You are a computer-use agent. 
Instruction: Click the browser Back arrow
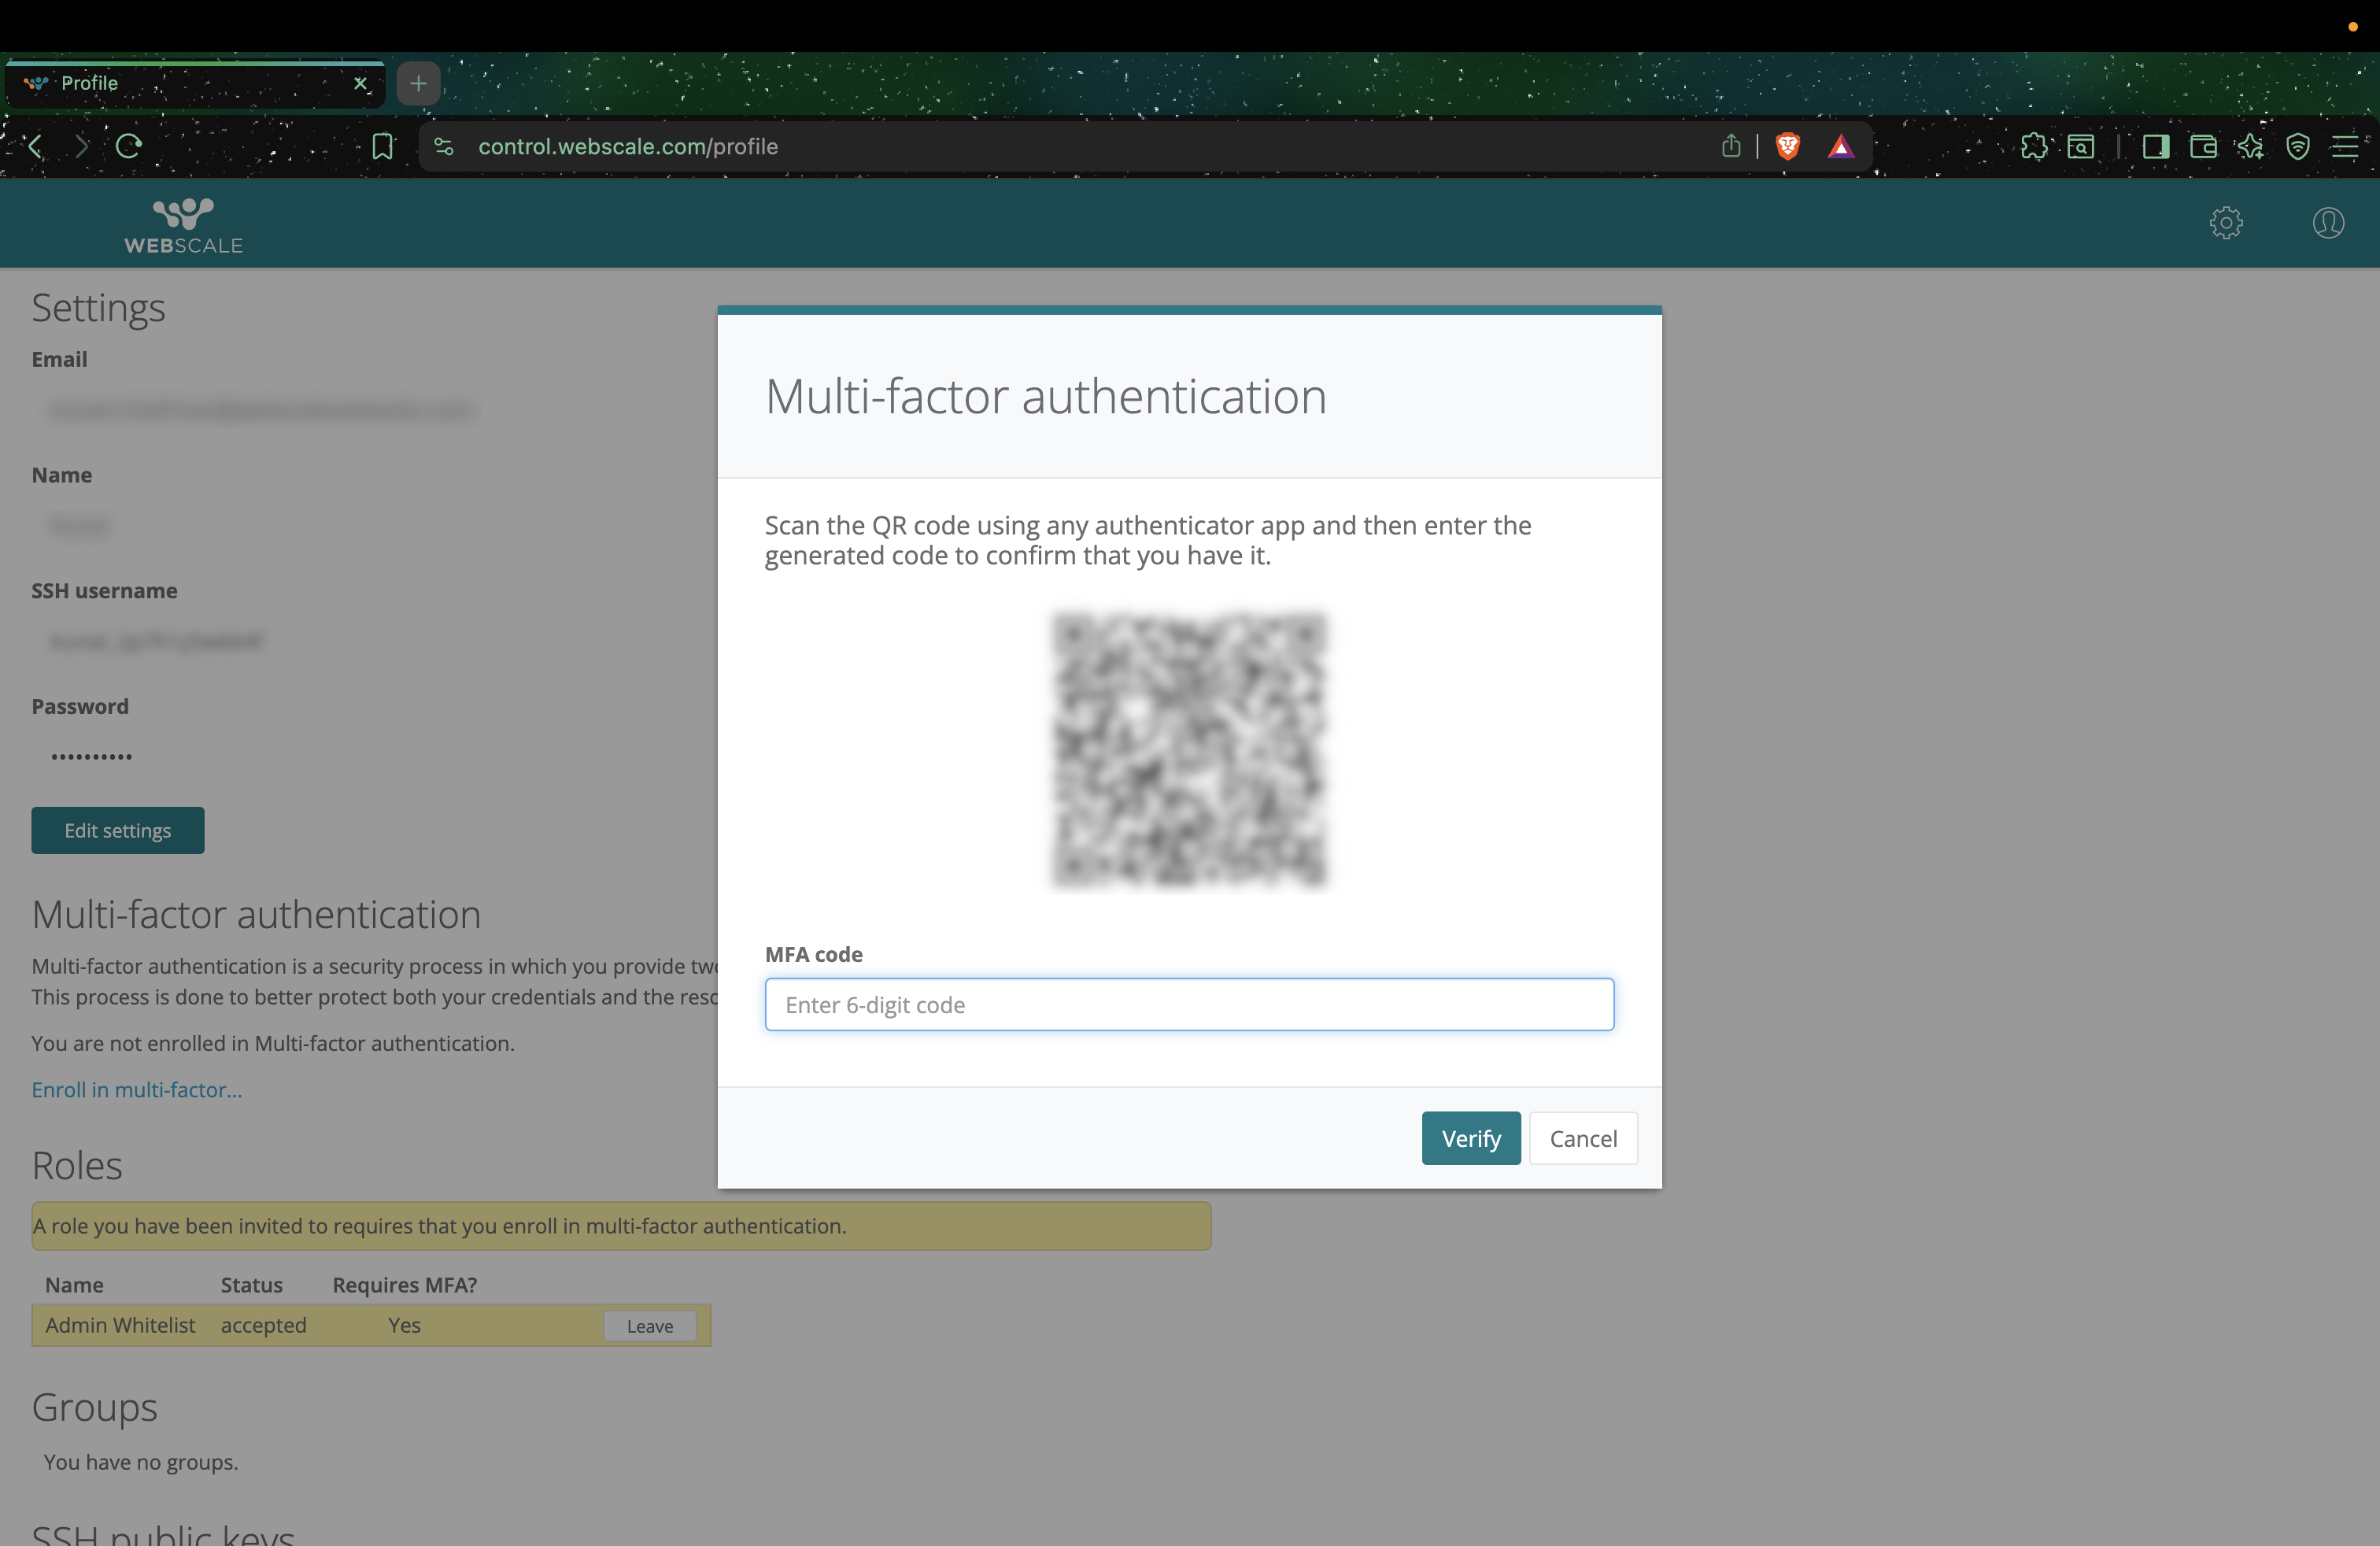[x=36, y=146]
